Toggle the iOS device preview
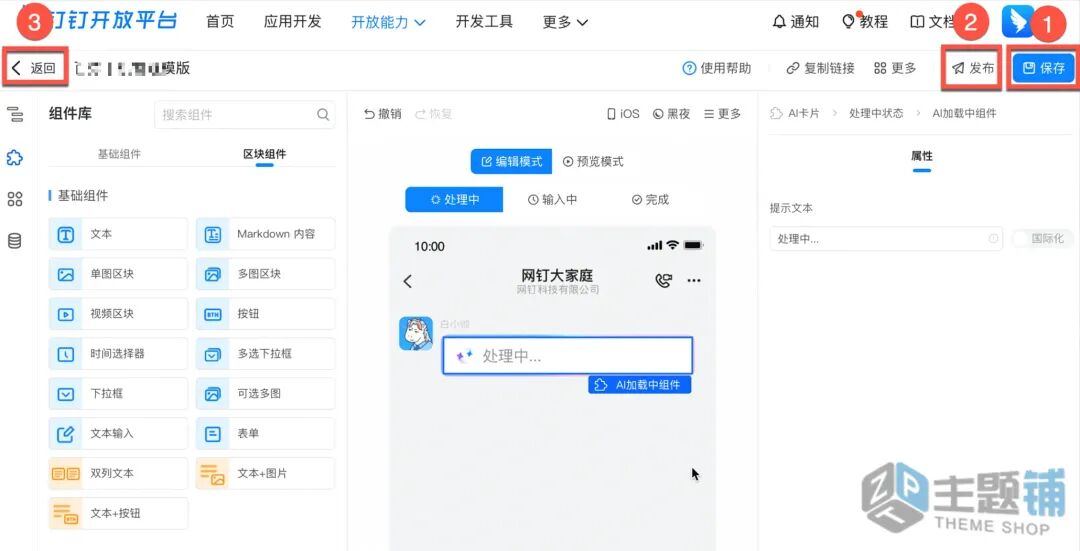Viewport: 1080px width, 551px height. (x=623, y=114)
